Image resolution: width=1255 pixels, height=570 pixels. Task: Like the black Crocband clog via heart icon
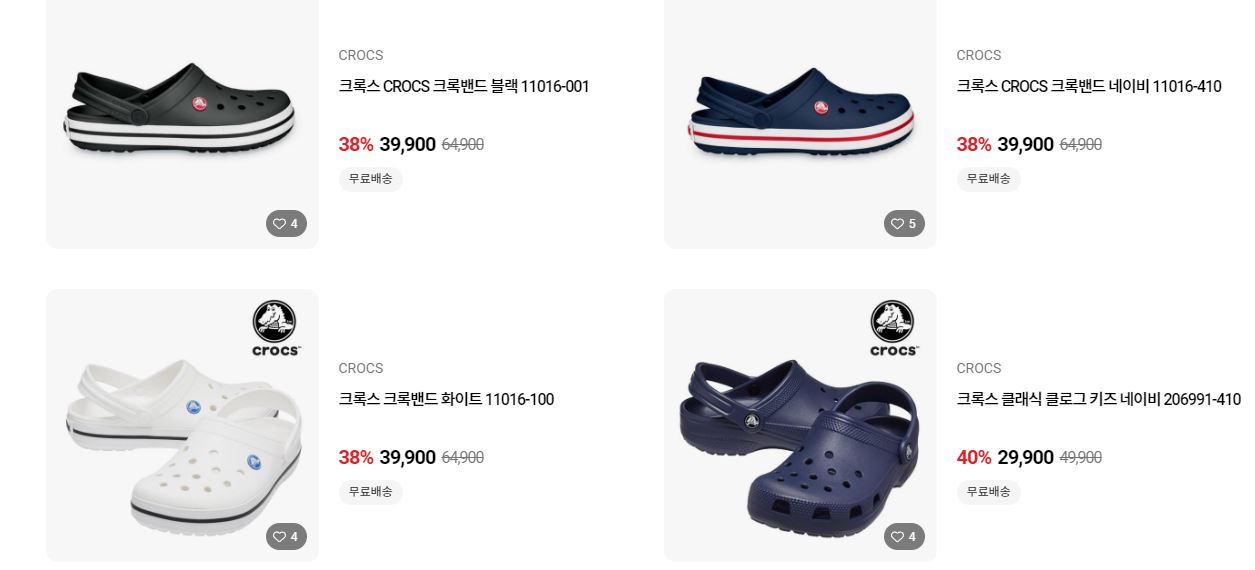coord(286,224)
